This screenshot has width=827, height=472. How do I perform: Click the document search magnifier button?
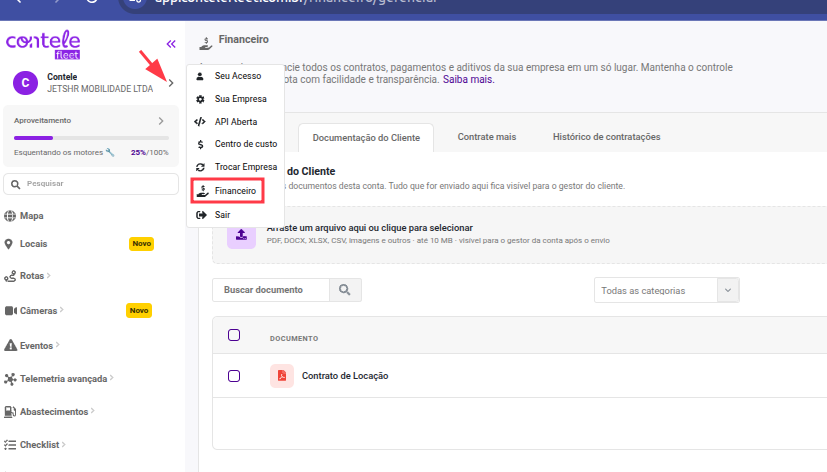(x=345, y=290)
